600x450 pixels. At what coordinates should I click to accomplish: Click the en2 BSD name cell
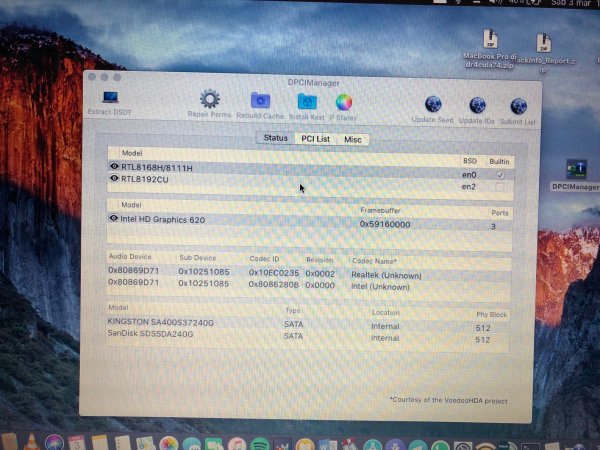tap(469, 187)
